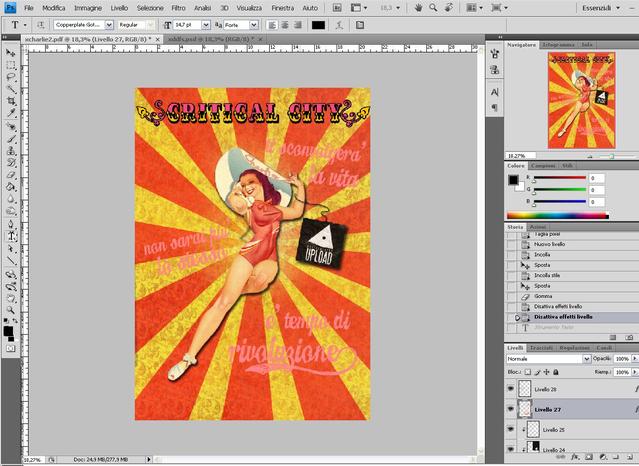The height and width of the screenshot is (466, 639).
Task: Select the Lasso tool
Action: [x=11, y=77]
